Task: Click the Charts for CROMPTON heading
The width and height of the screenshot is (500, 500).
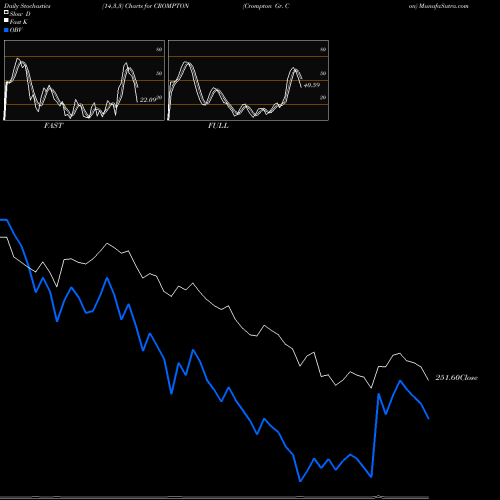Action: click(157, 6)
